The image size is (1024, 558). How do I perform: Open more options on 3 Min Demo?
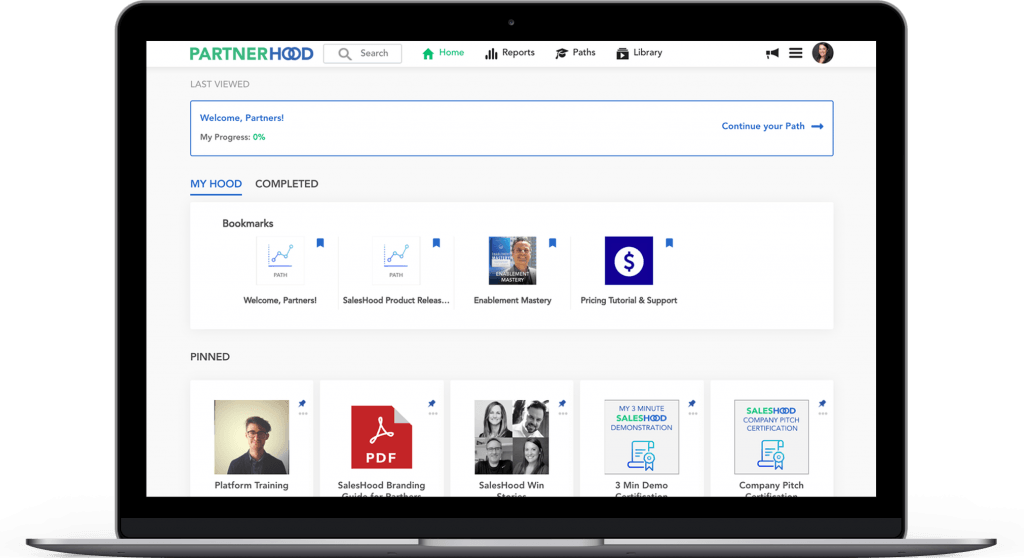pos(693,414)
